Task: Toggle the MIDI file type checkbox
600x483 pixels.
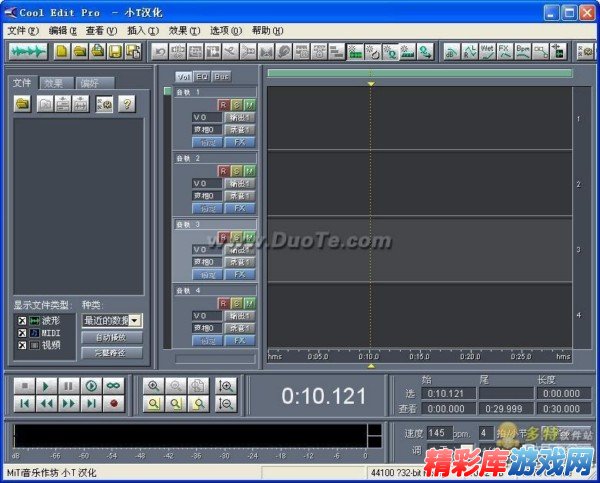Action: [x=21, y=332]
